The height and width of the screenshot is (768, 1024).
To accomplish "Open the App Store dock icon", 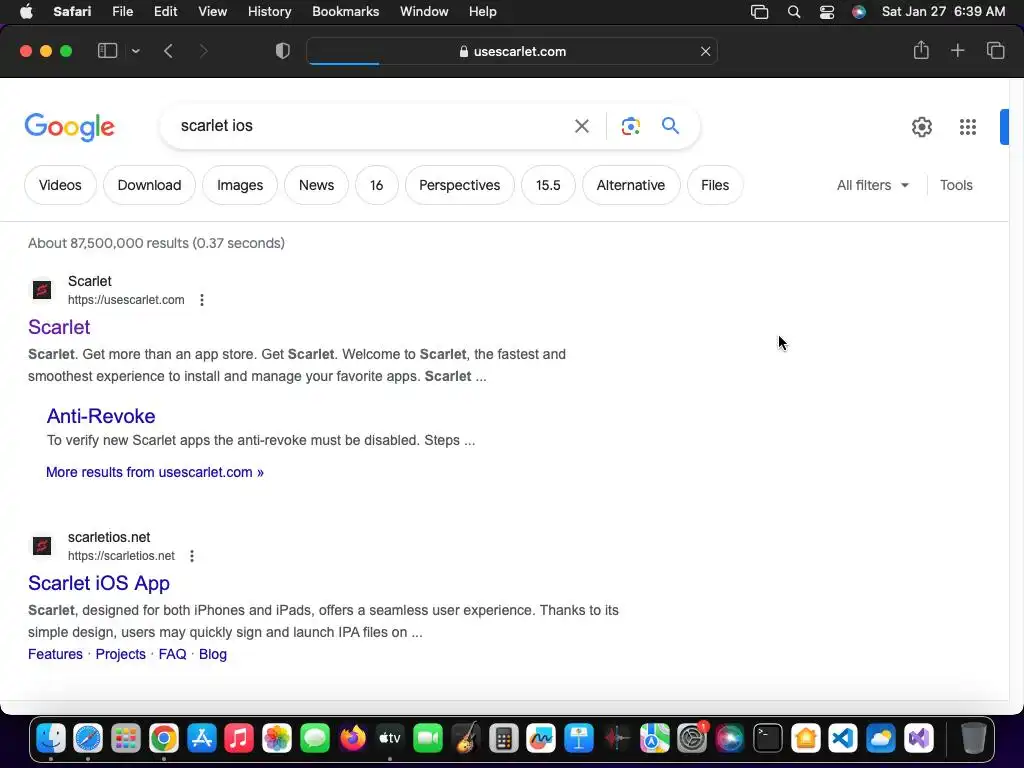I will 201,739.
